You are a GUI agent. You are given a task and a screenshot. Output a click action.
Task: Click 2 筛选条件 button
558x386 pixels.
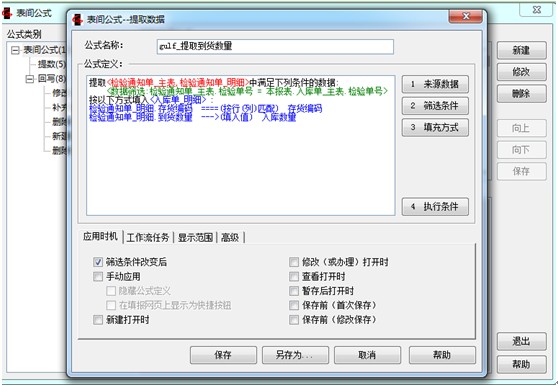coord(435,106)
